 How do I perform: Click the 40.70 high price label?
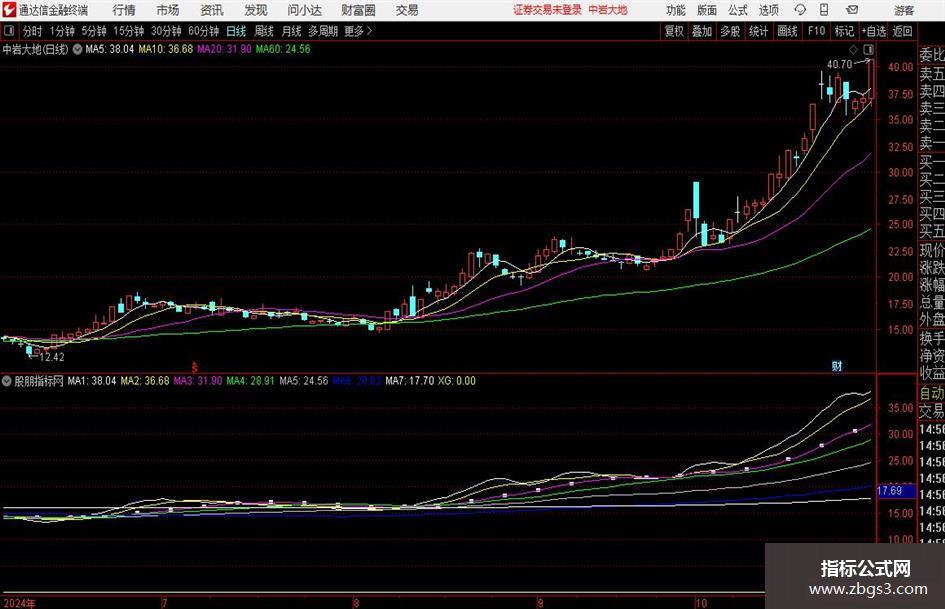[840, 65]
